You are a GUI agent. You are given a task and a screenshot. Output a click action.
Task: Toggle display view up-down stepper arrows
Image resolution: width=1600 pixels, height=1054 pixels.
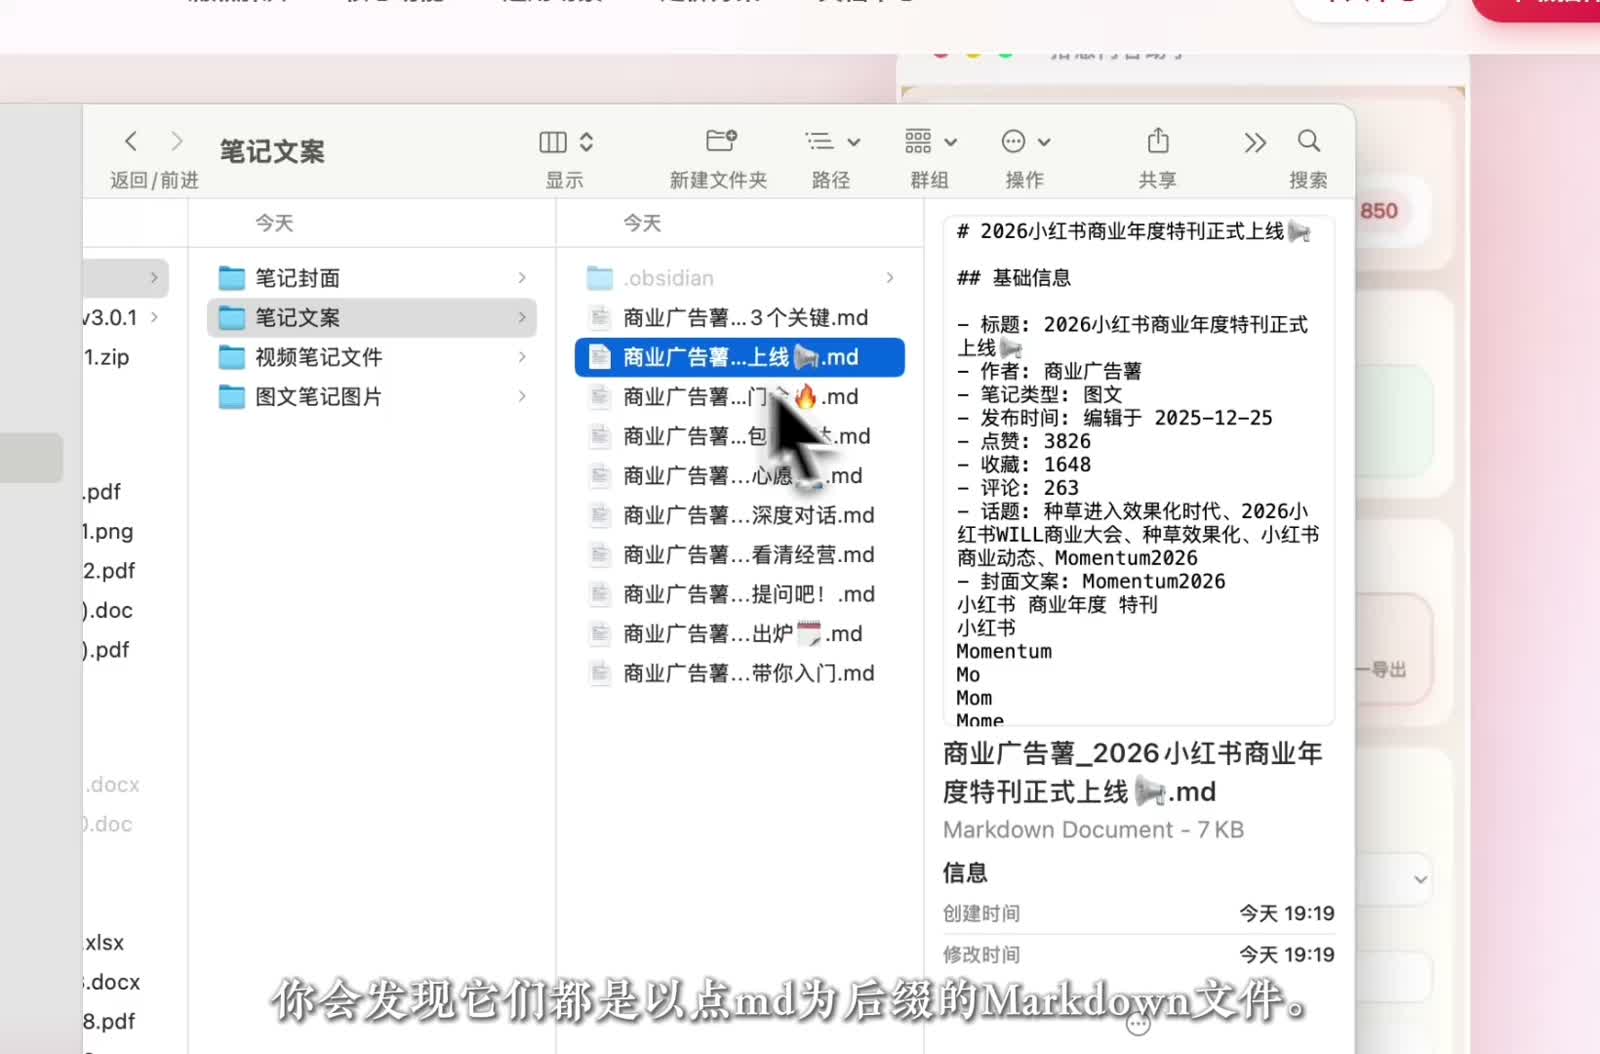pos(587,142)
